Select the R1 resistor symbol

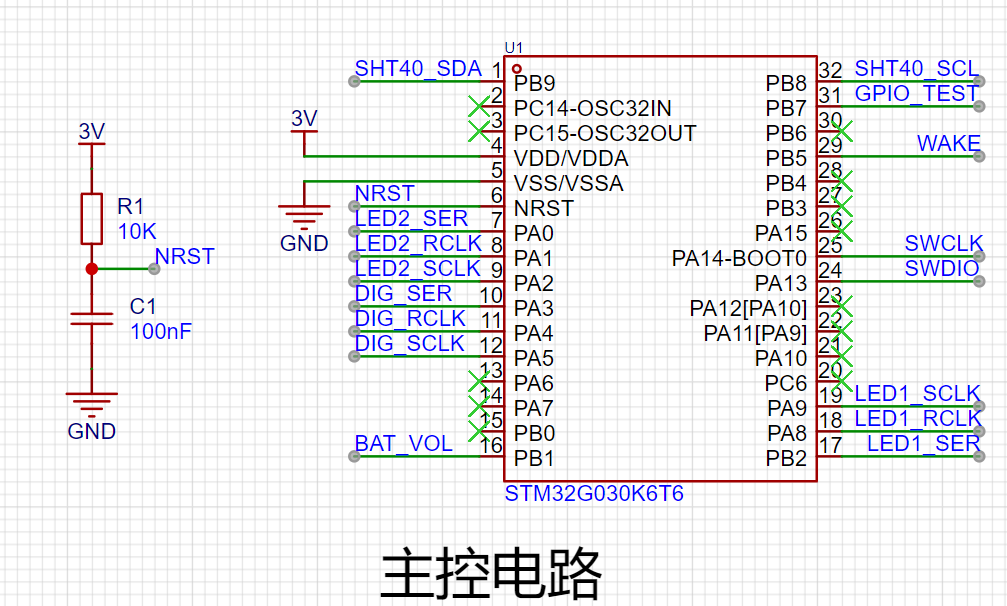pos(92,219)
